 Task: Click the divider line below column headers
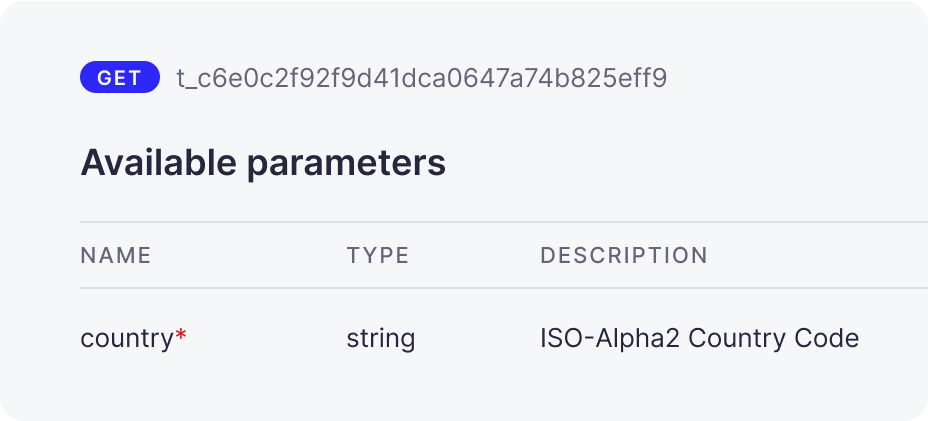[x=504, y=288]
